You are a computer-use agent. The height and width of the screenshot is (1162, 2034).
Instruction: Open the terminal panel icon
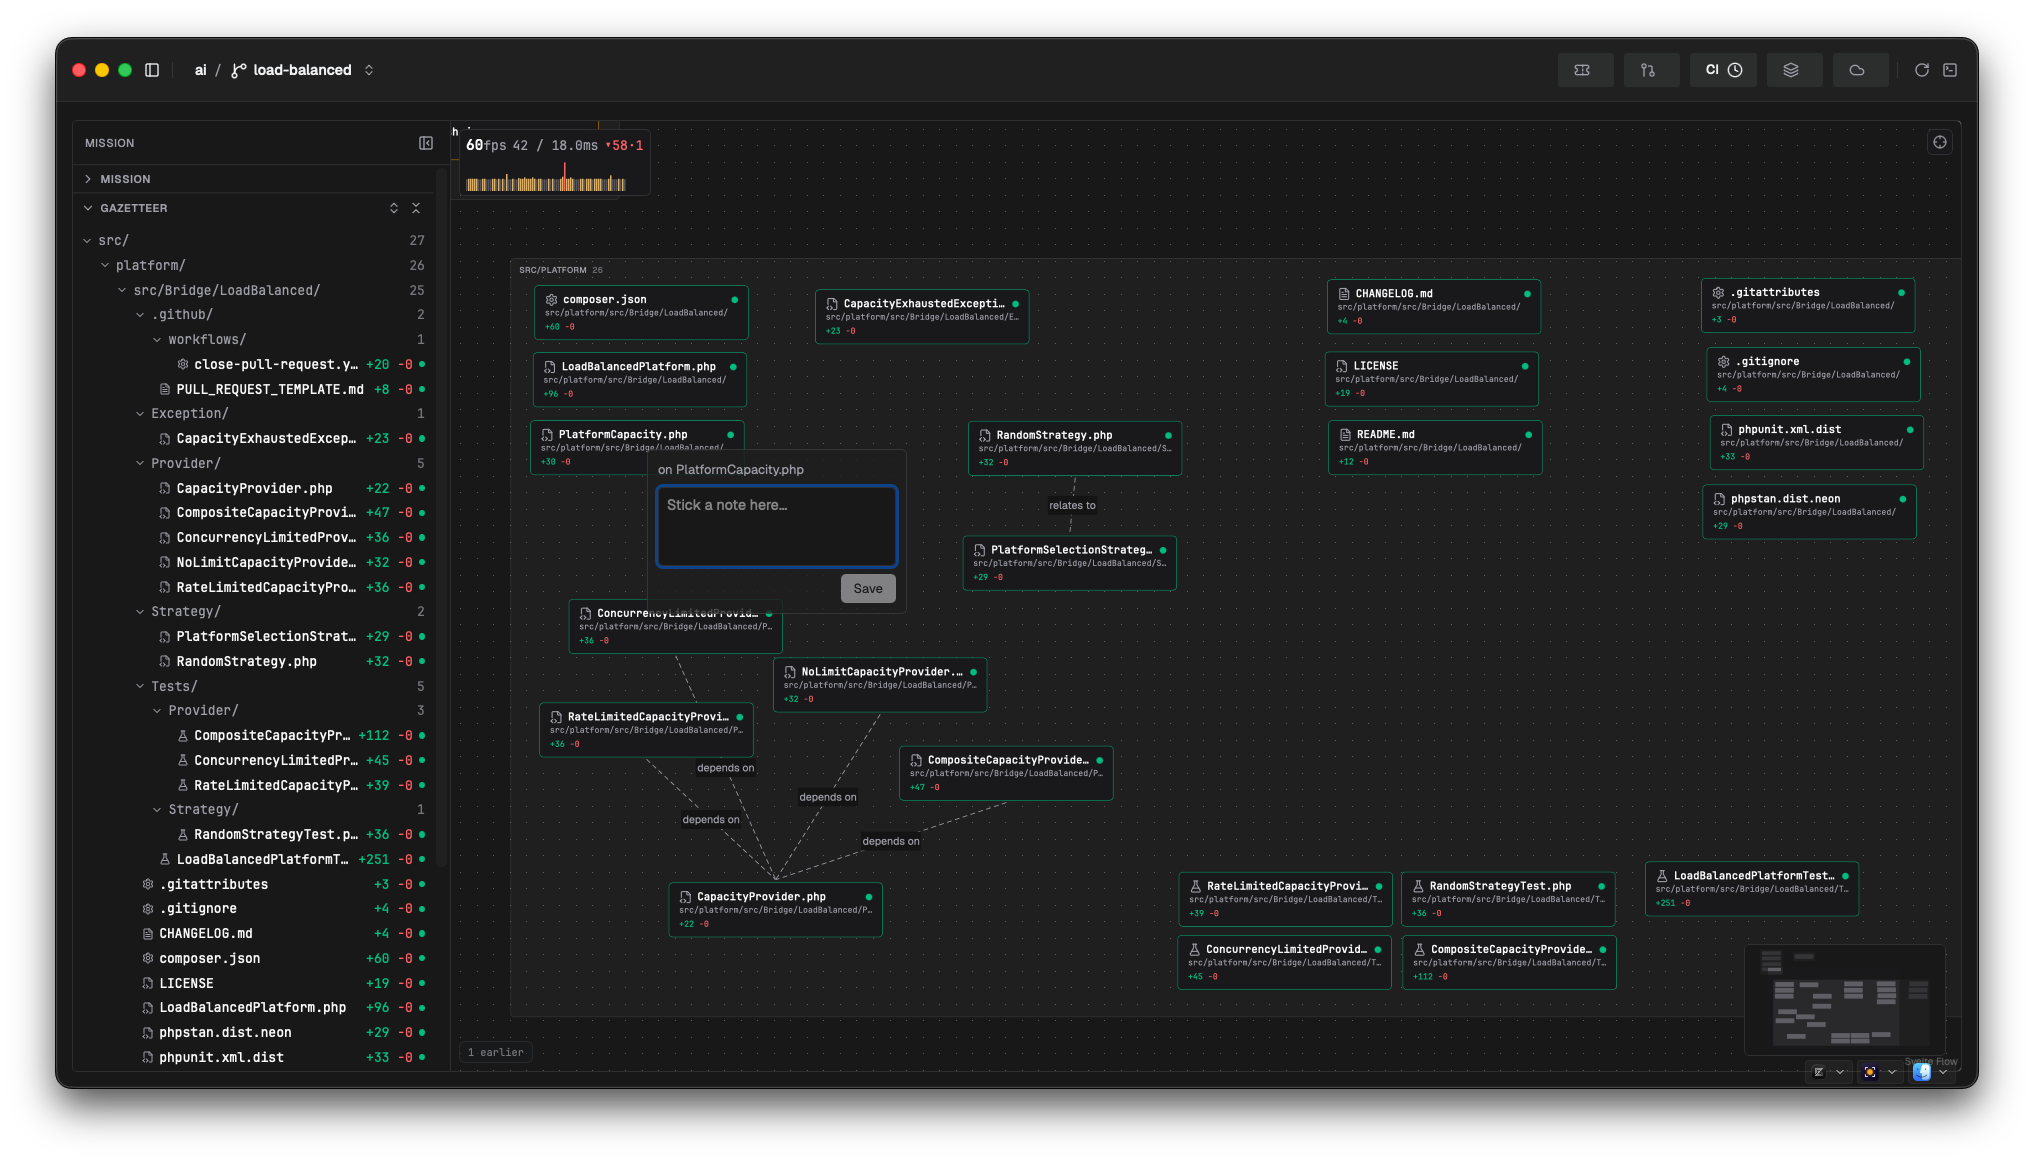[x=1950, y=70]
